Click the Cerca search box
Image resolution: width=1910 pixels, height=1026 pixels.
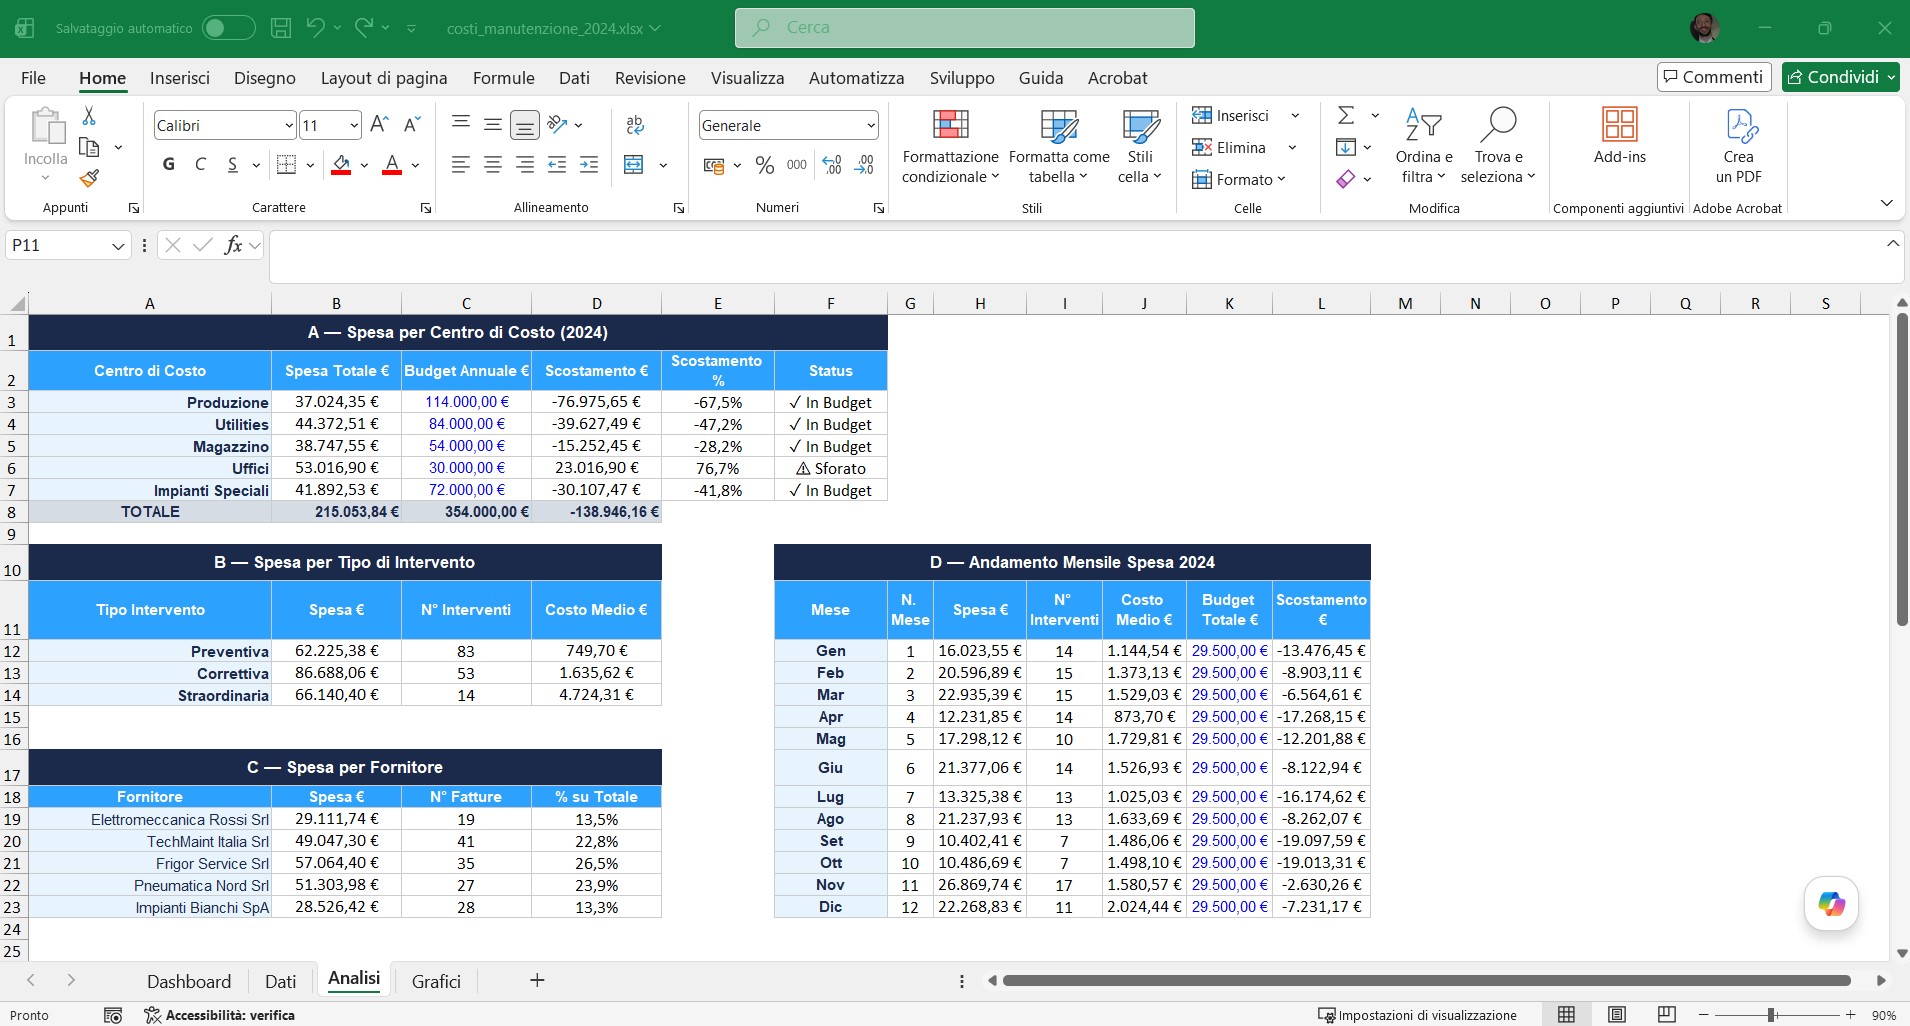click(x=964, y=28)
